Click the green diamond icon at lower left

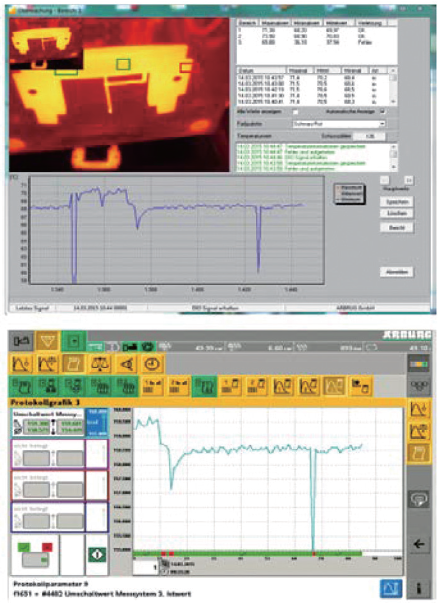pyautogui.click(x=97, y=554)
